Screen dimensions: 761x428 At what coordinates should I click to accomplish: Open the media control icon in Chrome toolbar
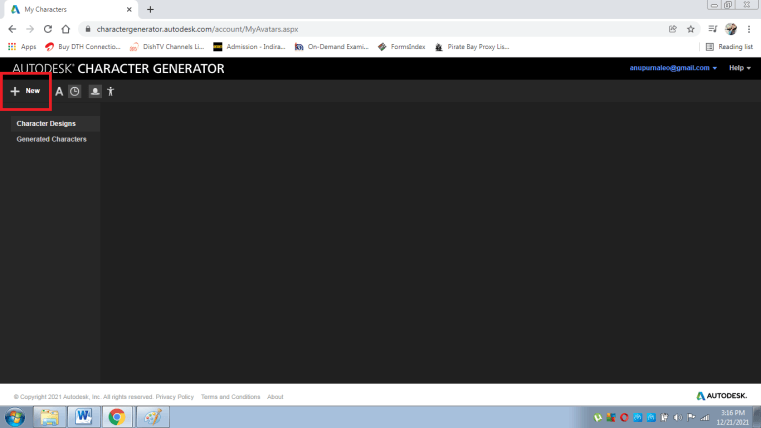click(712, 29)
